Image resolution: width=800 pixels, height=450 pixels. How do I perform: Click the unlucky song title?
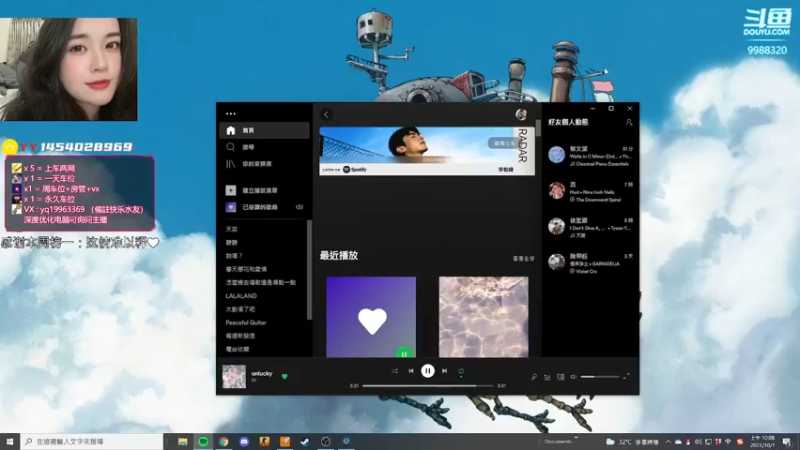[x=262, y=373]
